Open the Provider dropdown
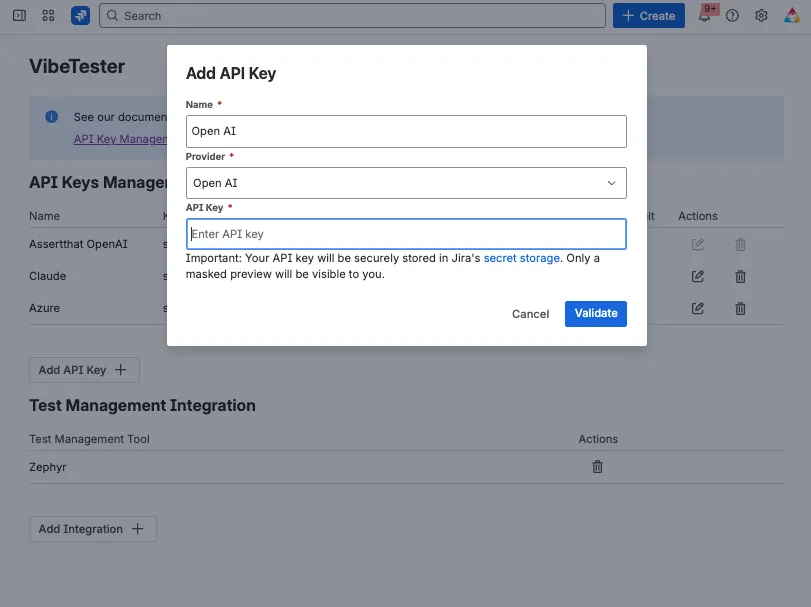 (x=406, y=183)
